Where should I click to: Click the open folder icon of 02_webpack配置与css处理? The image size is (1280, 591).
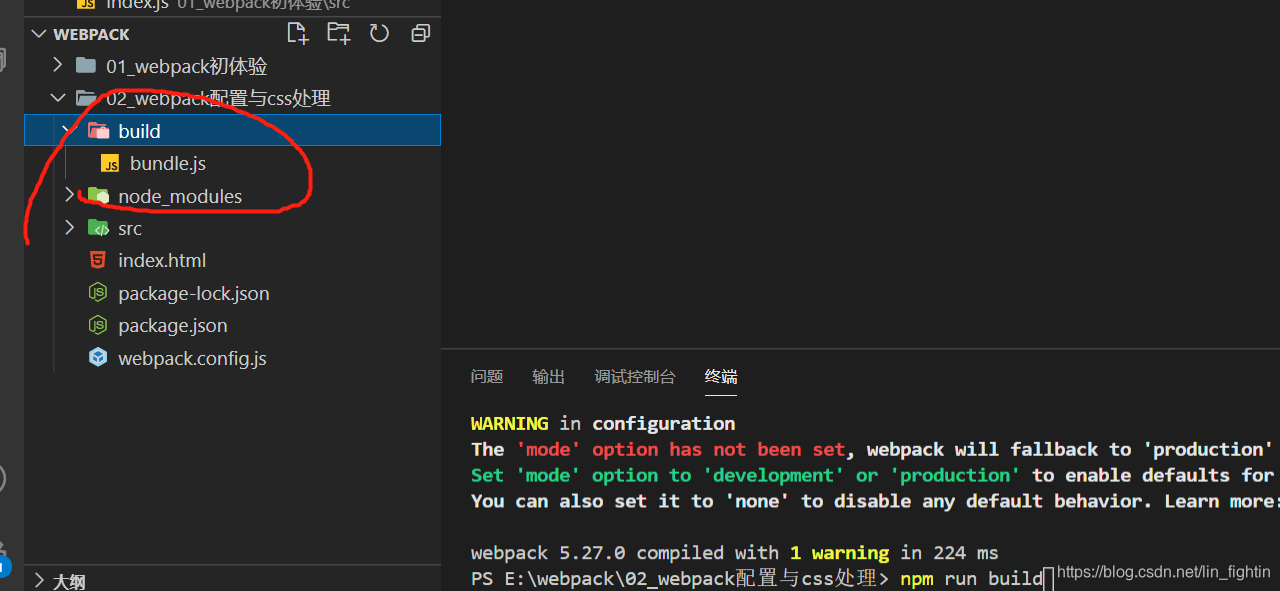(x=86, y=98)
